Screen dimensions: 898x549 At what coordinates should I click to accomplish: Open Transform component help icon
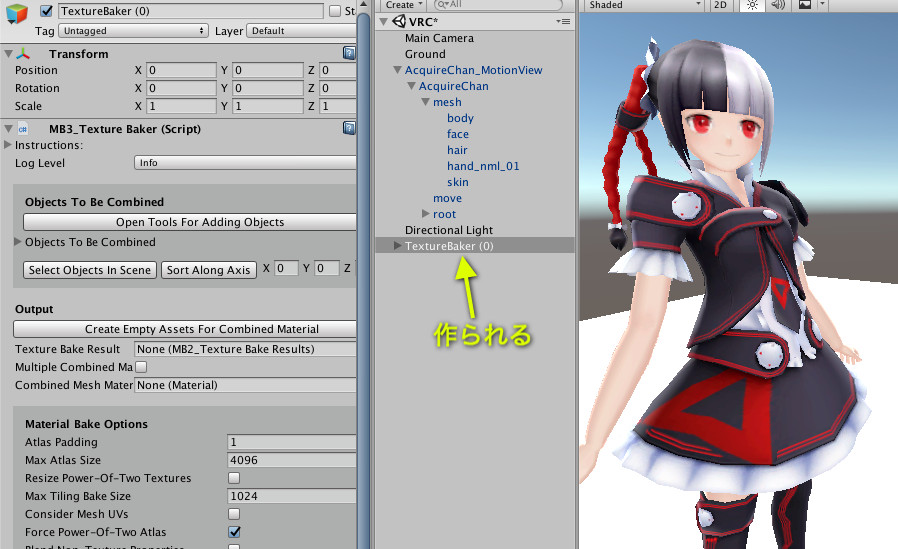[x=349, y=53]
